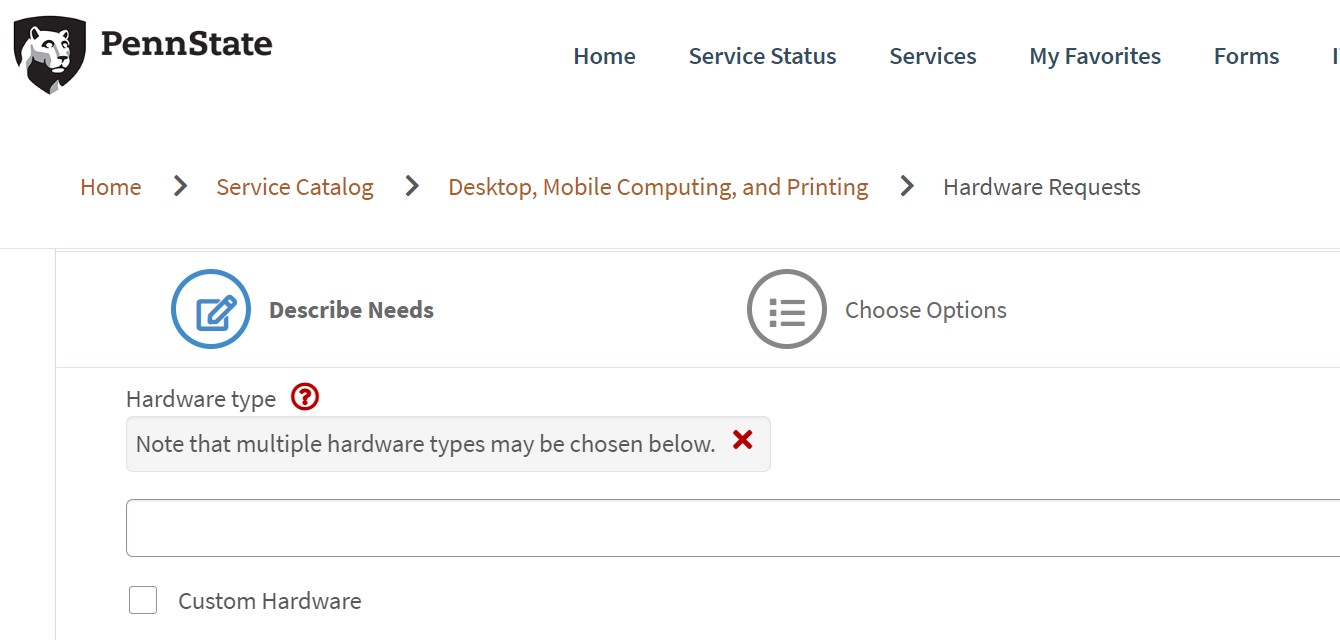The image size is (1340, 640).
Task: Click the Custom Hardware checkbox label
Action: 269,601
